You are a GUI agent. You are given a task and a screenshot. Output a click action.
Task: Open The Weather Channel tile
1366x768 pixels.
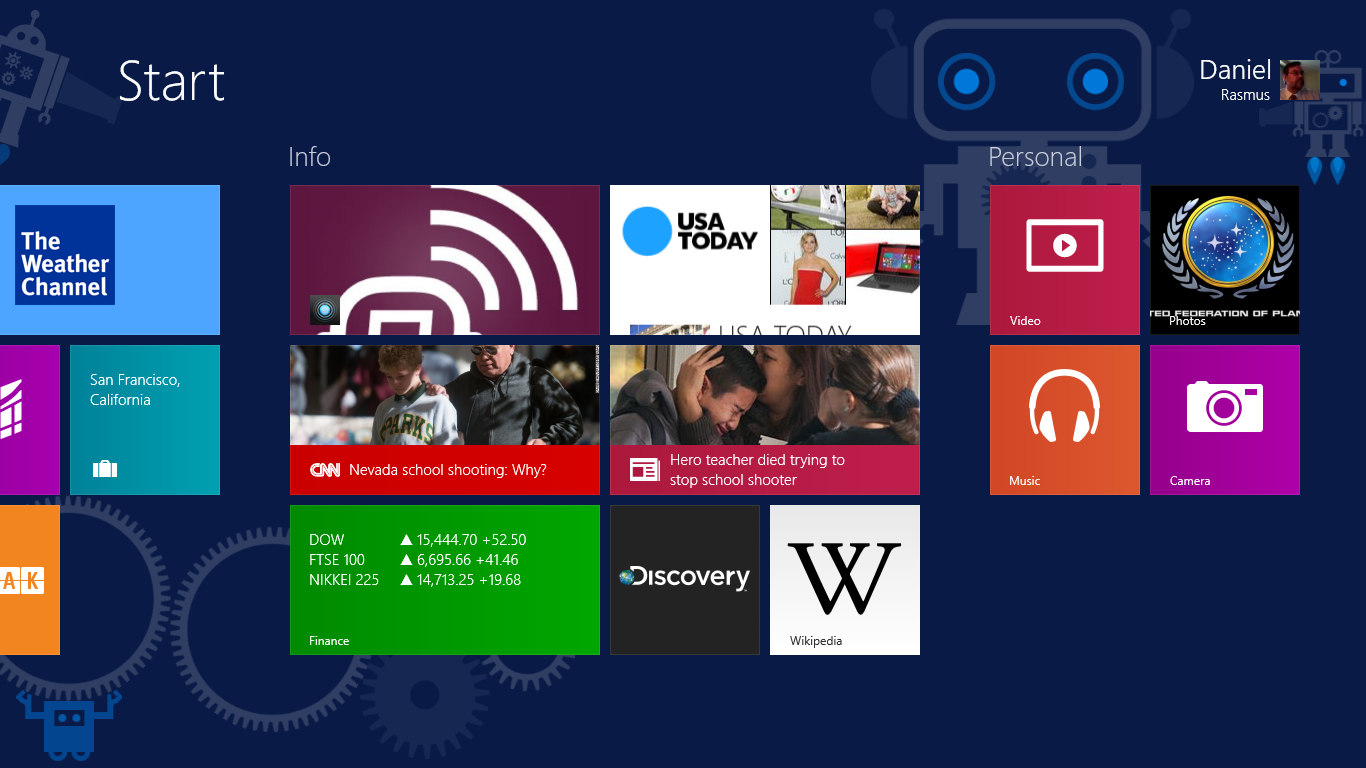pyautogui.click(x=110, y=260)
